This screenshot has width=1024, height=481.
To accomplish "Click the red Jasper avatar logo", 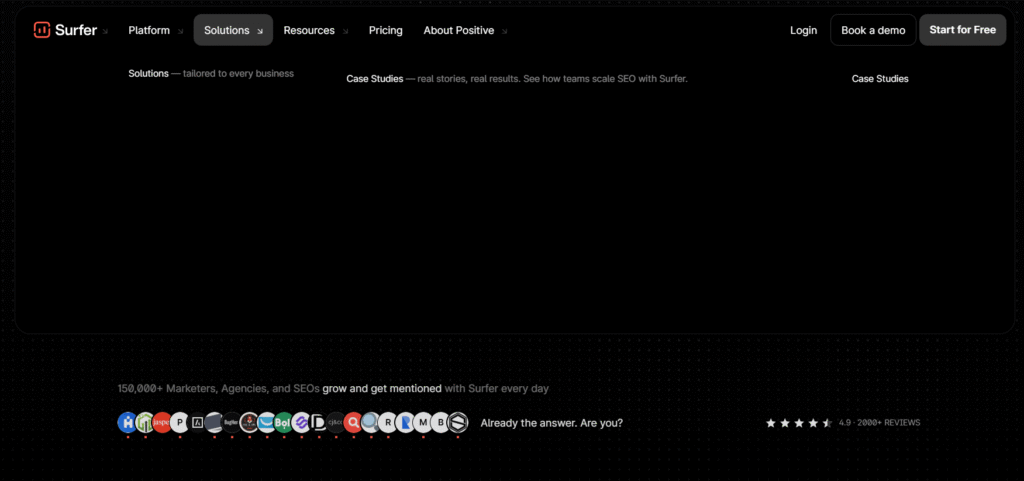I will click(x=162, y=422).
